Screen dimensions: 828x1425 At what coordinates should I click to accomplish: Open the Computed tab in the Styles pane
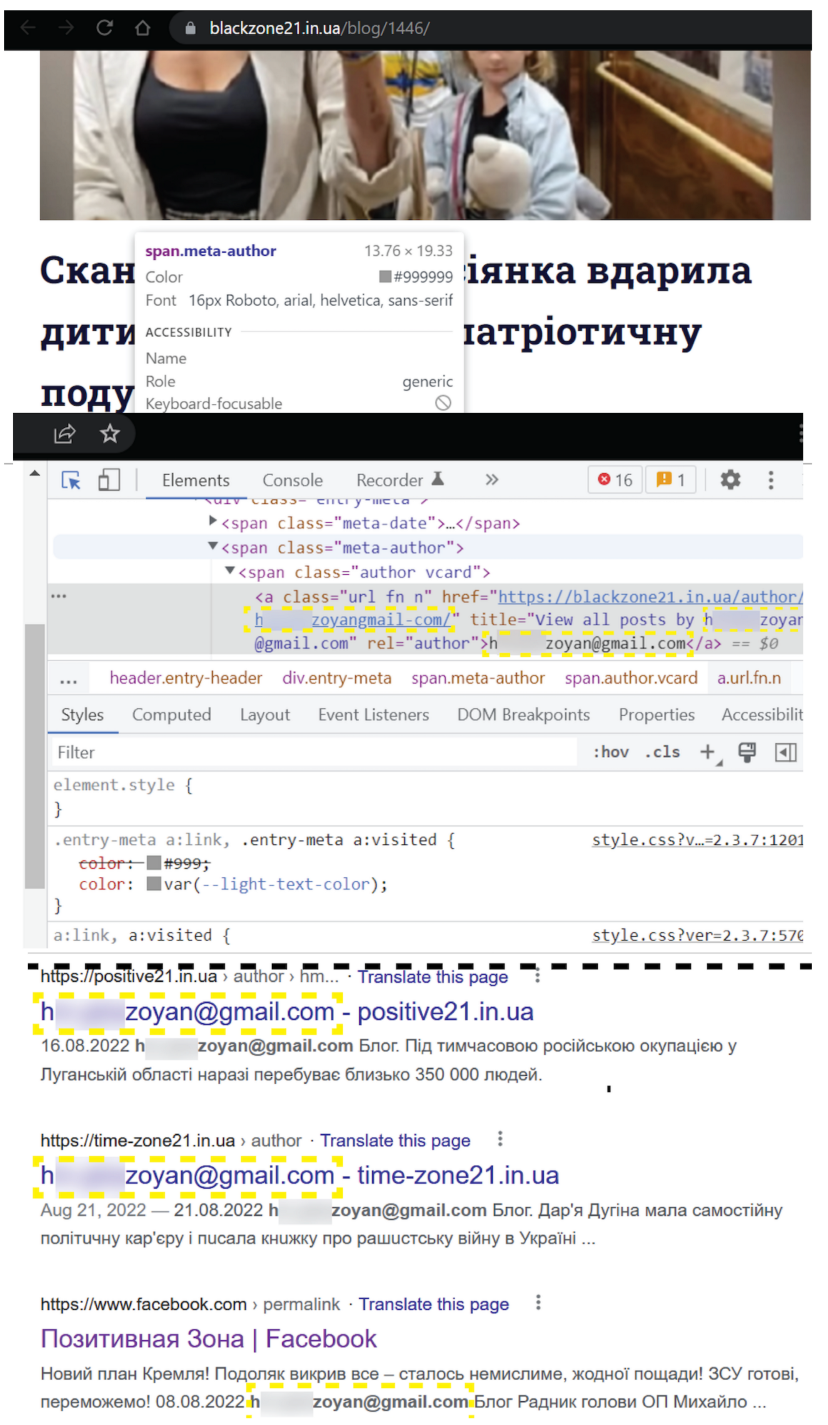(171, 715)
